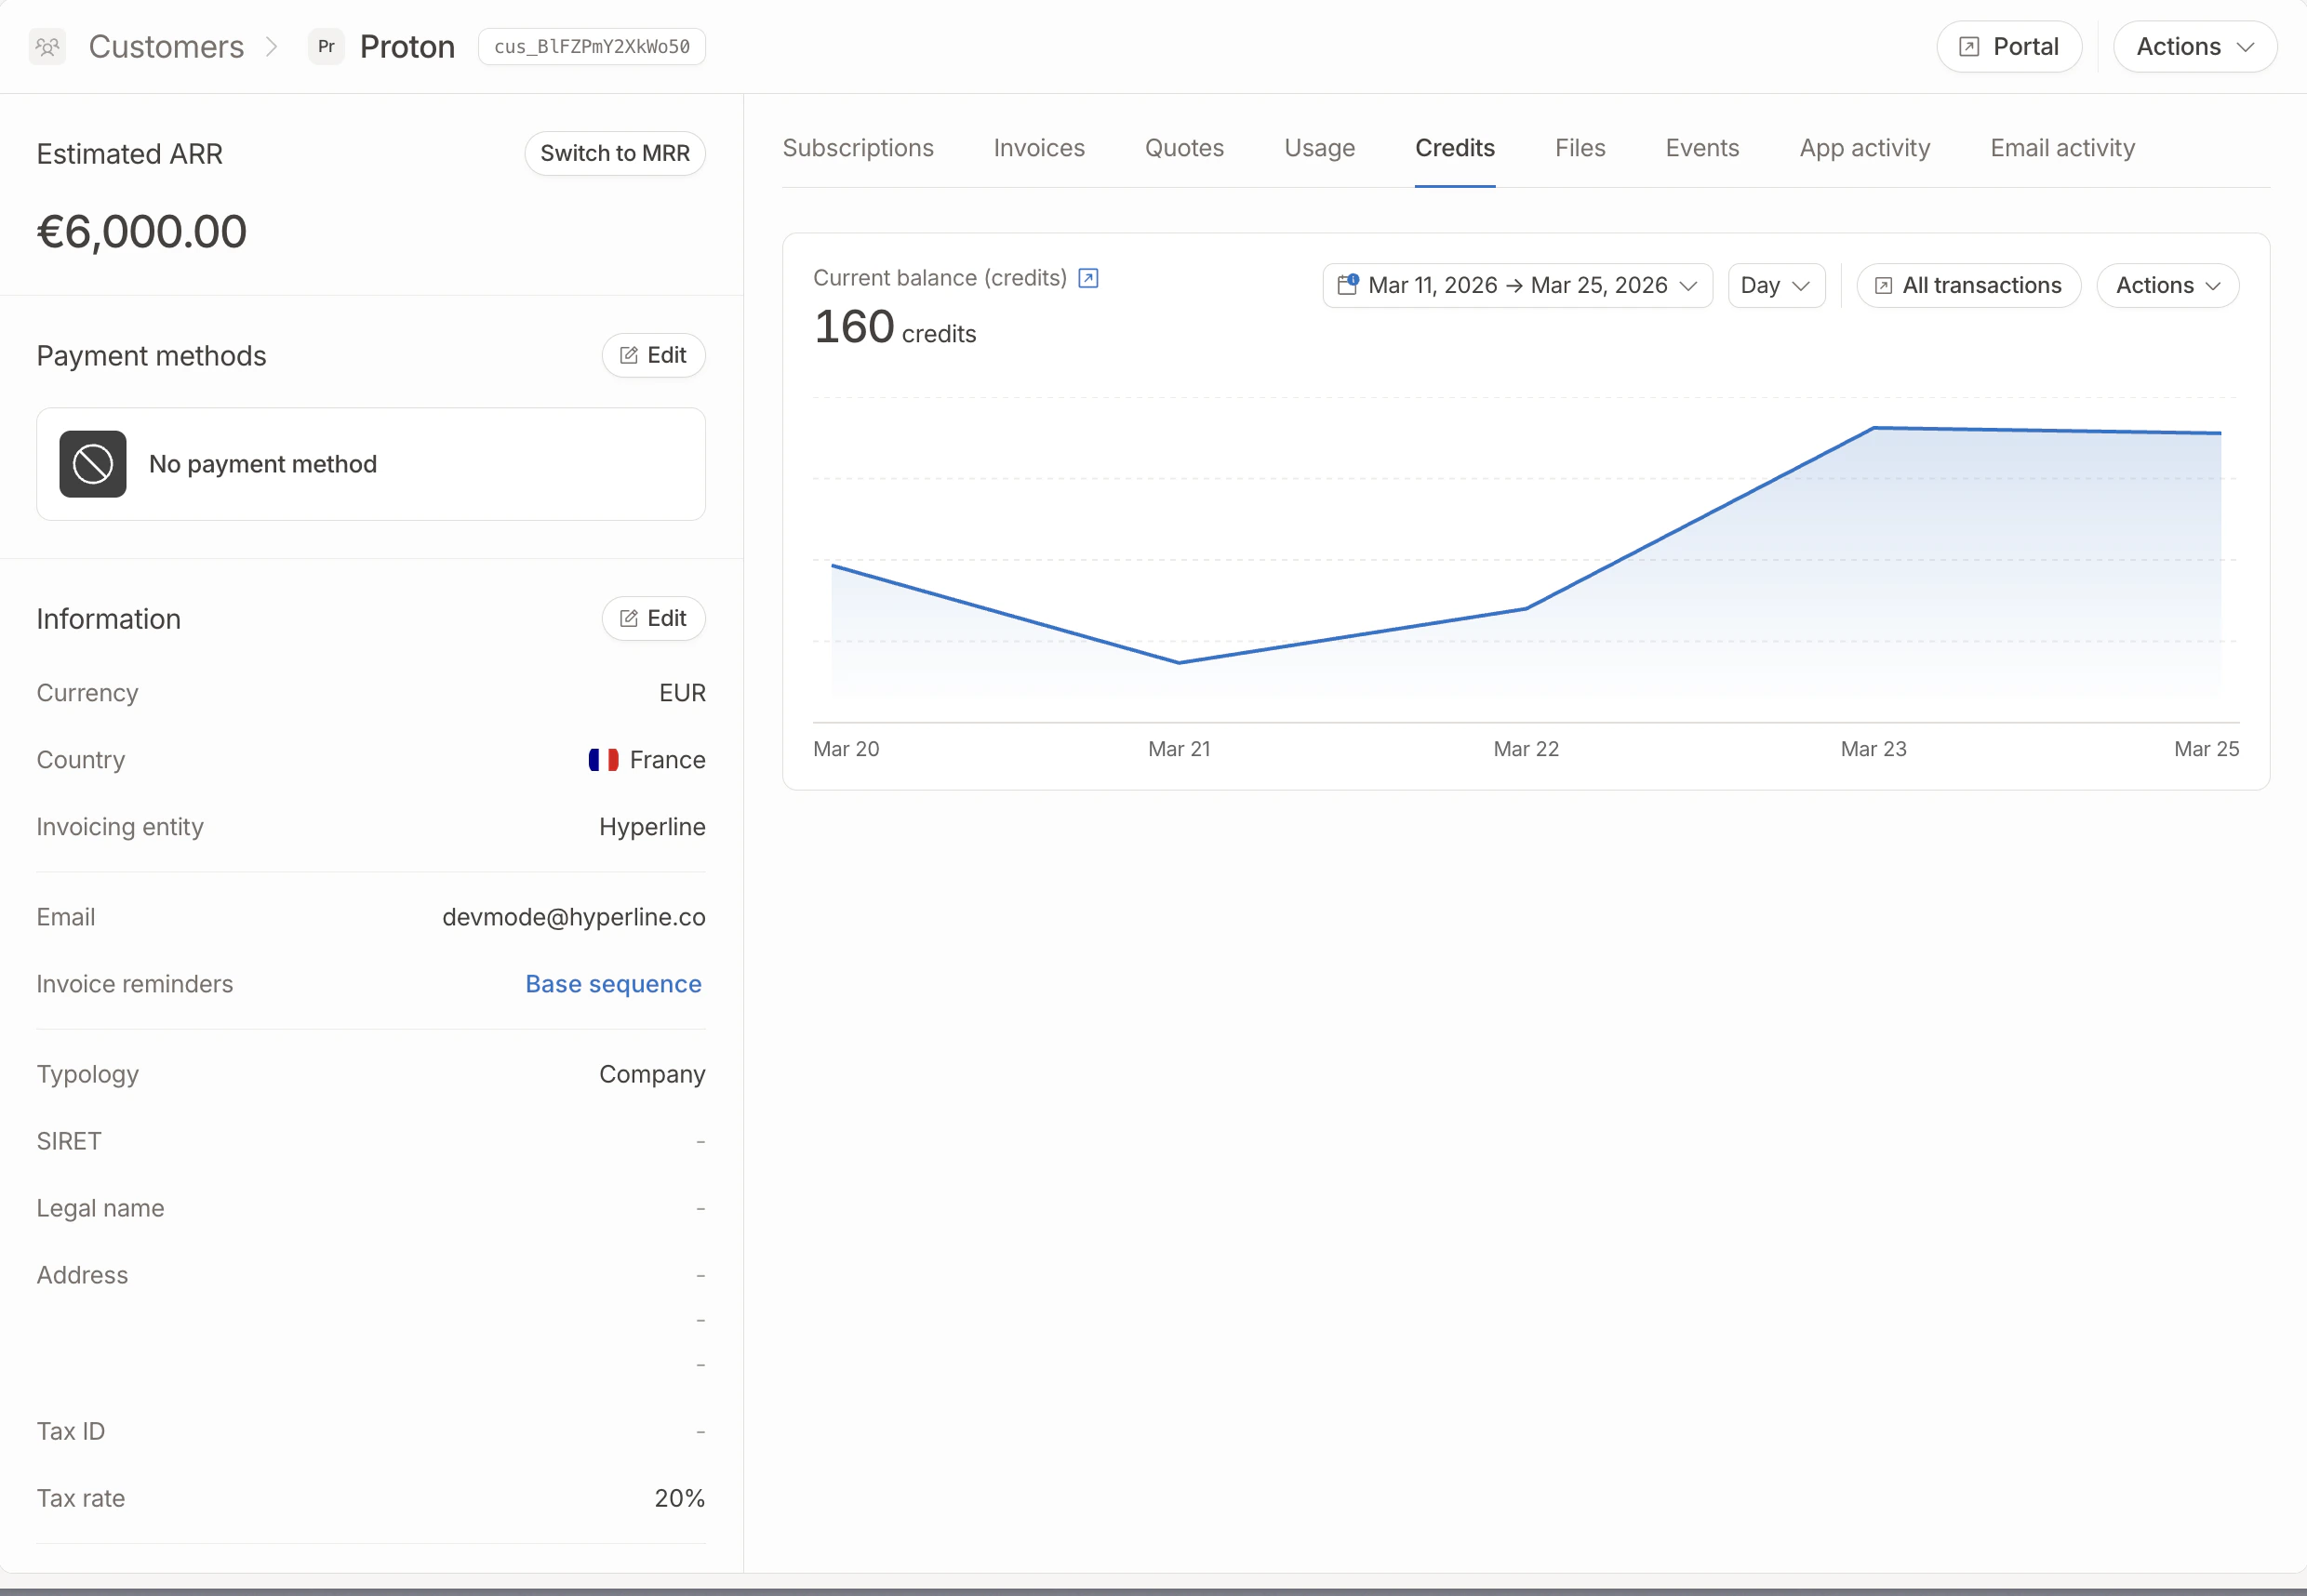The width and height of the screenshot is (2307, 1596).
Task: Edit payment methods
Action: [x=653, y=356]
